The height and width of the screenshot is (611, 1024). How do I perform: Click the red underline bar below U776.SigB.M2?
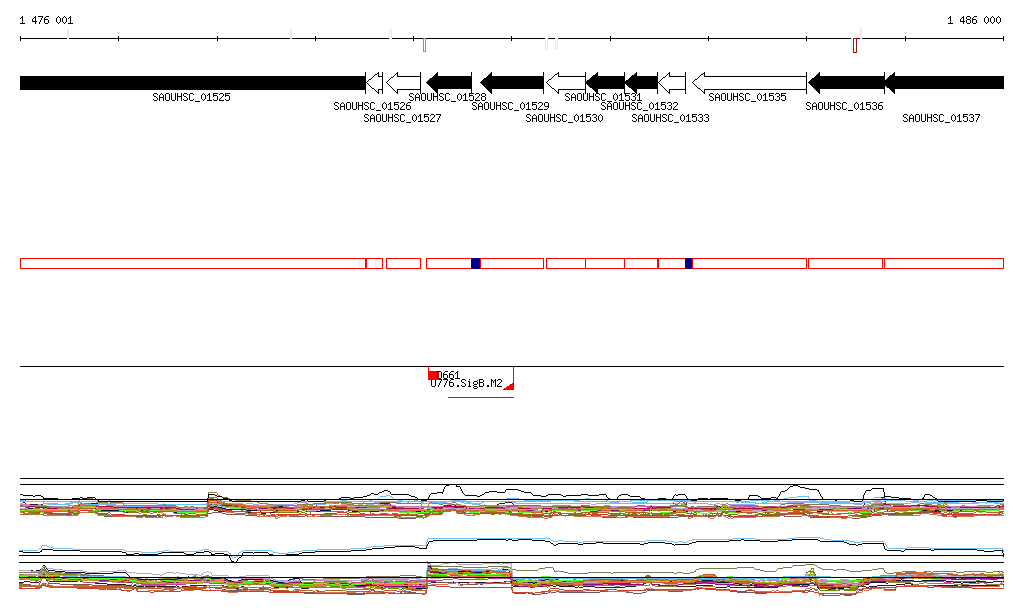coord(481,397)
